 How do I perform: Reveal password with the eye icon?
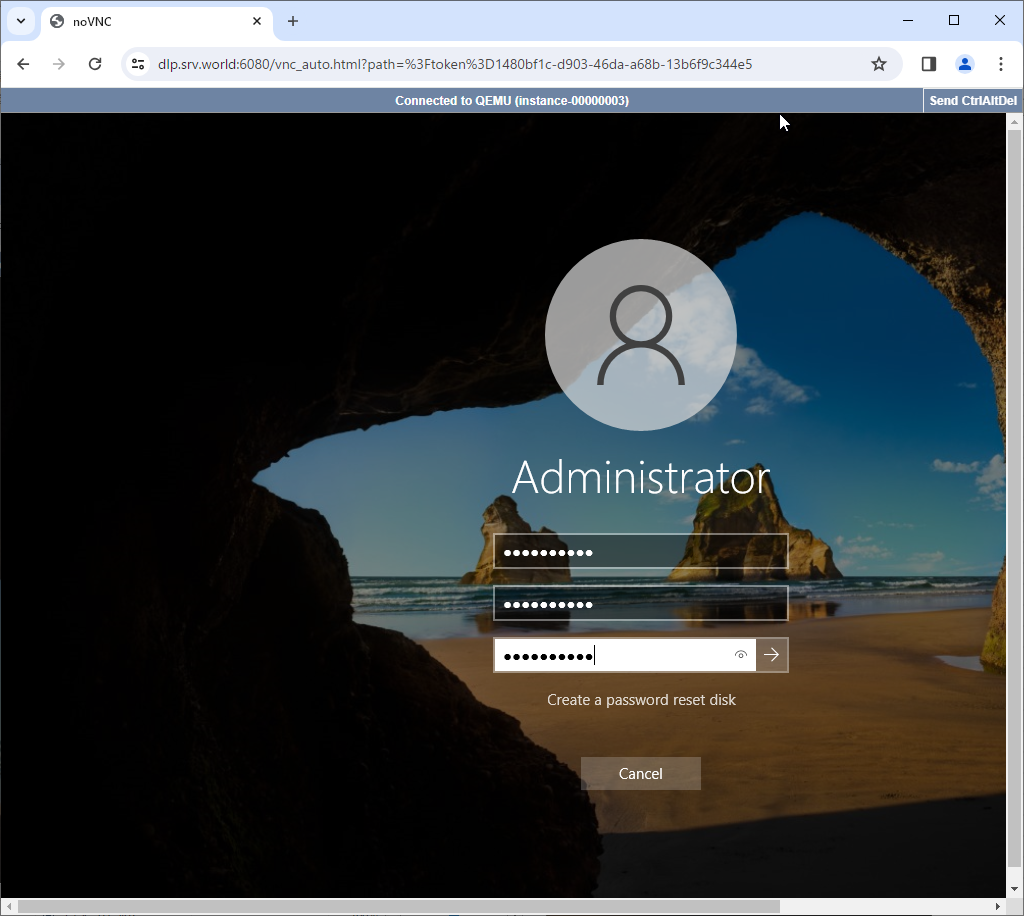coord(741,655)
